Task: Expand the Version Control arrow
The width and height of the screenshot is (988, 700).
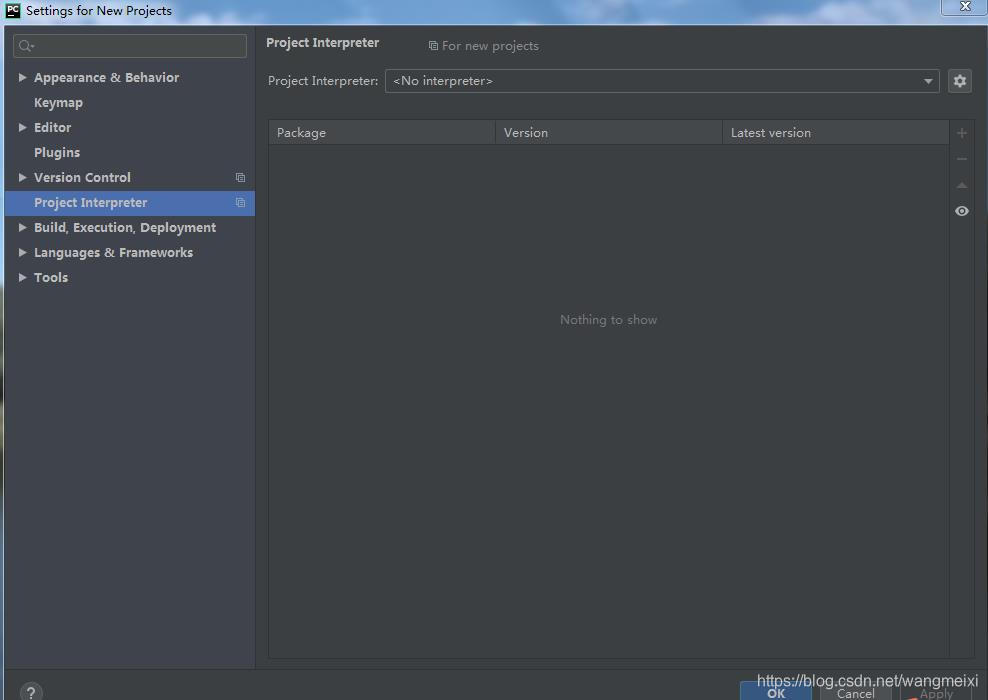Action: click(22, 178)
